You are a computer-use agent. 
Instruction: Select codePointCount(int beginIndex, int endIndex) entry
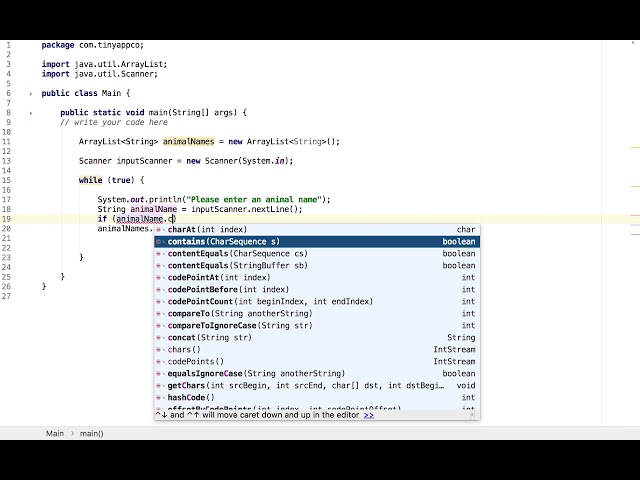(x=317, y=302)
